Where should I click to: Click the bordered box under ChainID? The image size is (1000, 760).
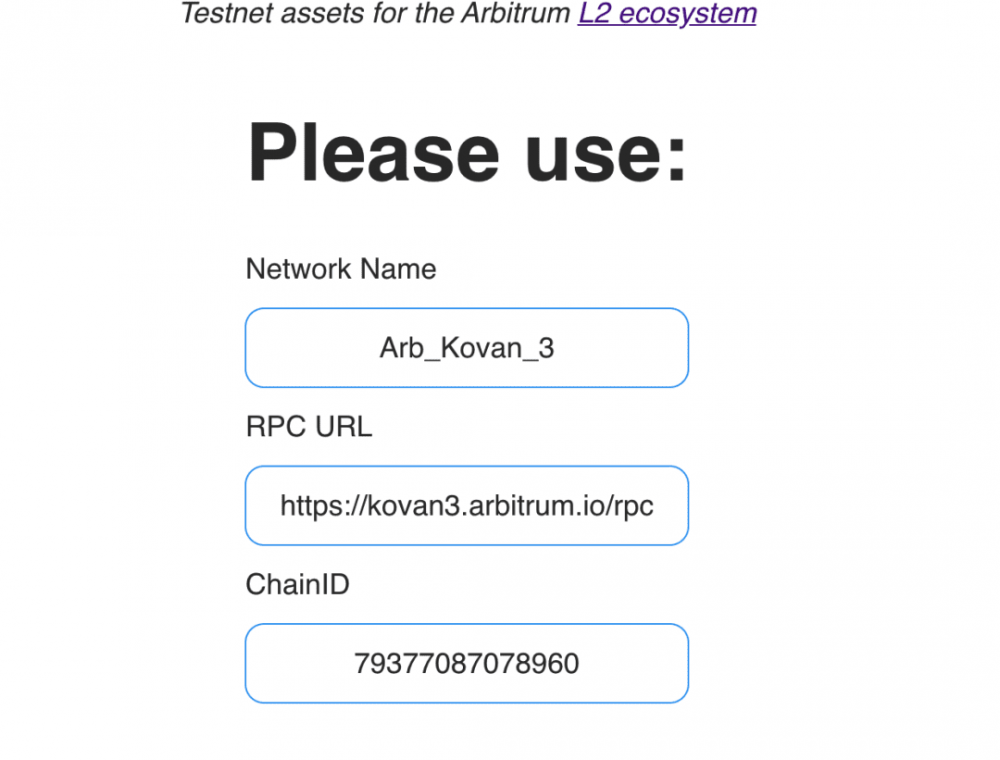466,663
